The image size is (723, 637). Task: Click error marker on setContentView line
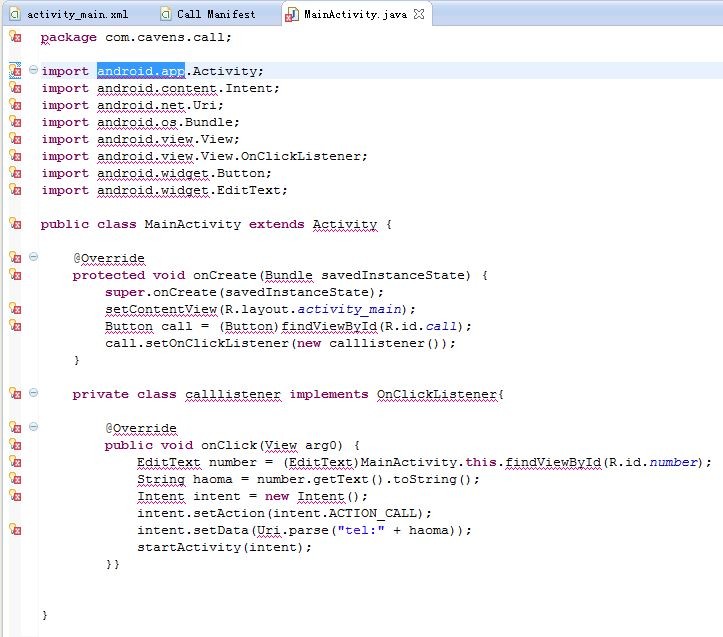pyautogui.click(x=15, y=309)
